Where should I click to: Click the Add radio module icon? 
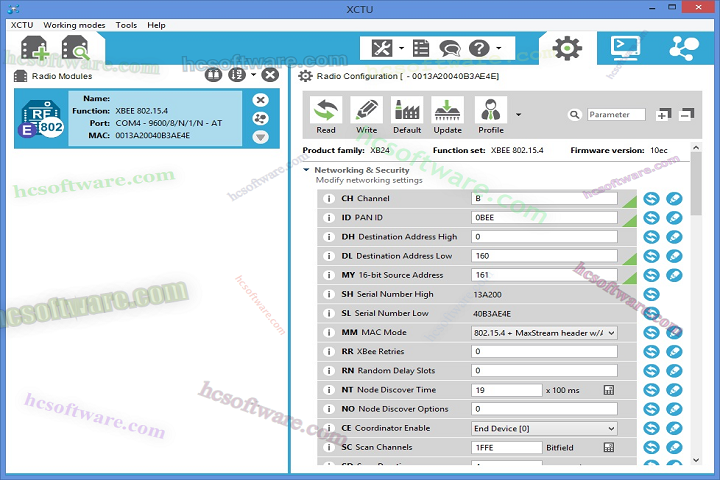point(34,48)
